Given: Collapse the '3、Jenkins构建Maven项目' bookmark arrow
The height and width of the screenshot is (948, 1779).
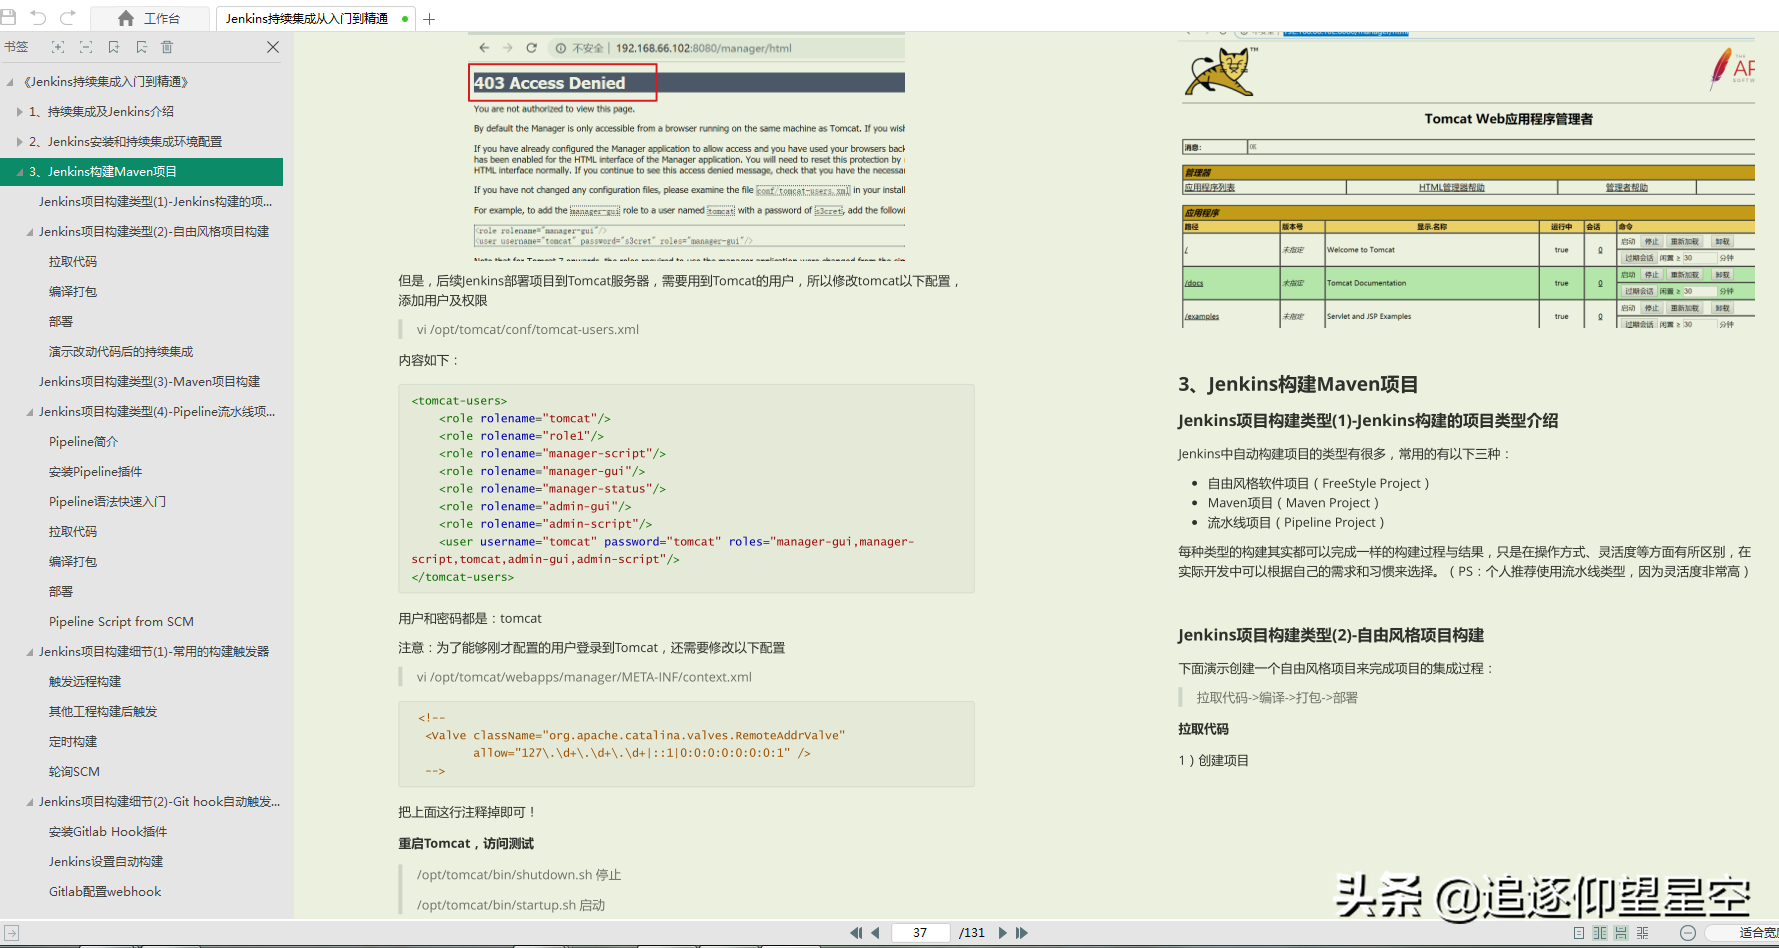Looking at the screenshot, I should click(x=19, y=172).
